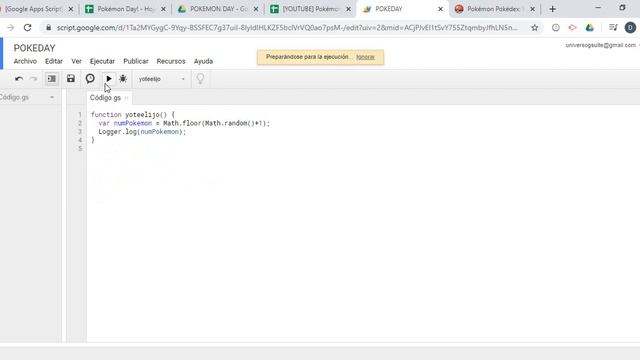Click the Logger.log line of code
The image size is (640, 360).
142,132
